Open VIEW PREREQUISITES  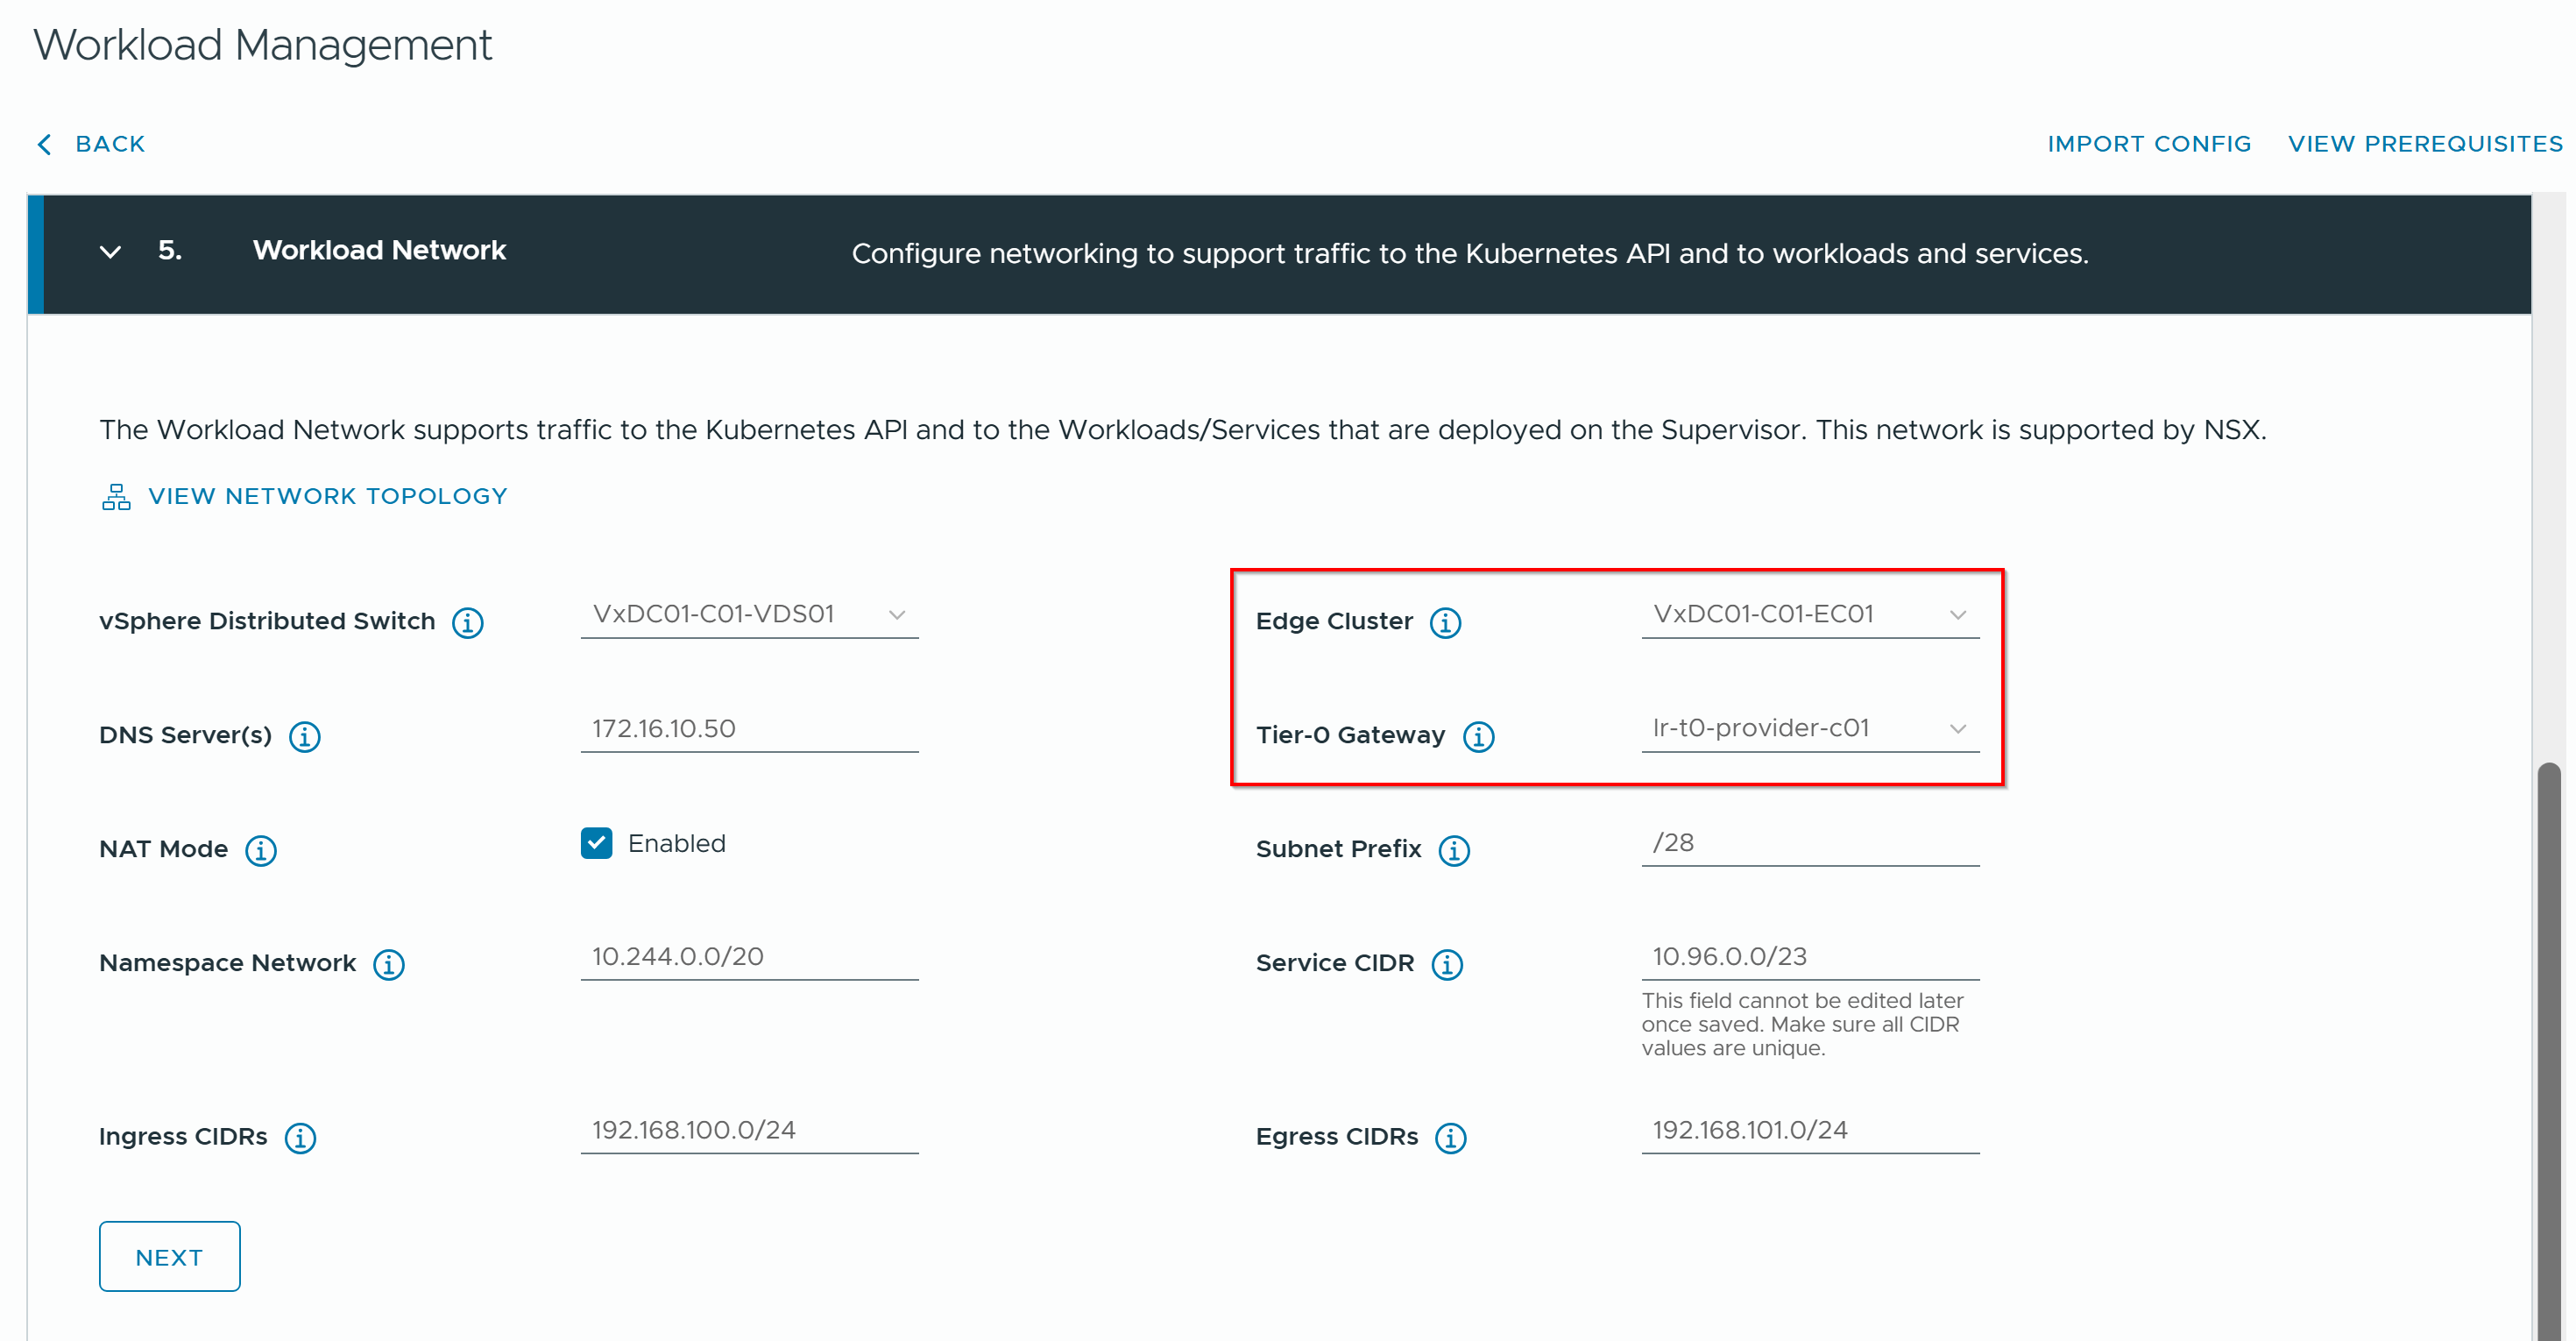click(x=2424, y=144)
